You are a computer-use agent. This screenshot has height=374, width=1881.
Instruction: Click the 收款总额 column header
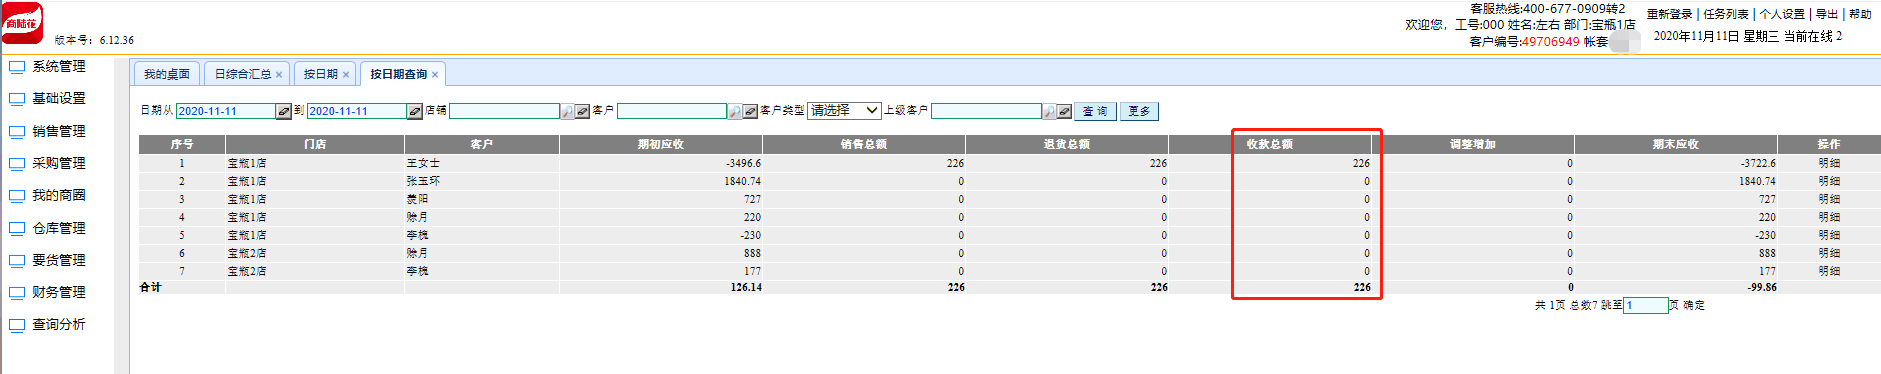[1269, 144]
